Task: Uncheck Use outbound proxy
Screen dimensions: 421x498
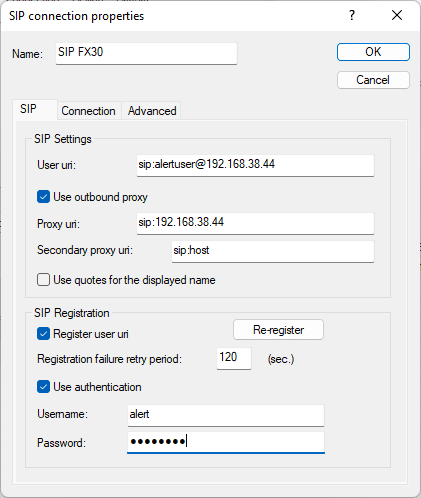Action: click(43, 197)
